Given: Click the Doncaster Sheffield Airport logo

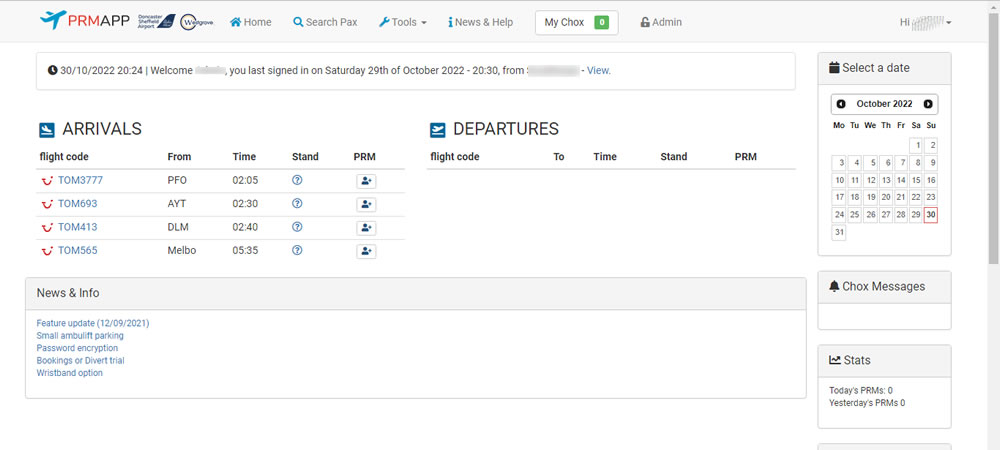Looking at the screenshot, I should 157,21.
